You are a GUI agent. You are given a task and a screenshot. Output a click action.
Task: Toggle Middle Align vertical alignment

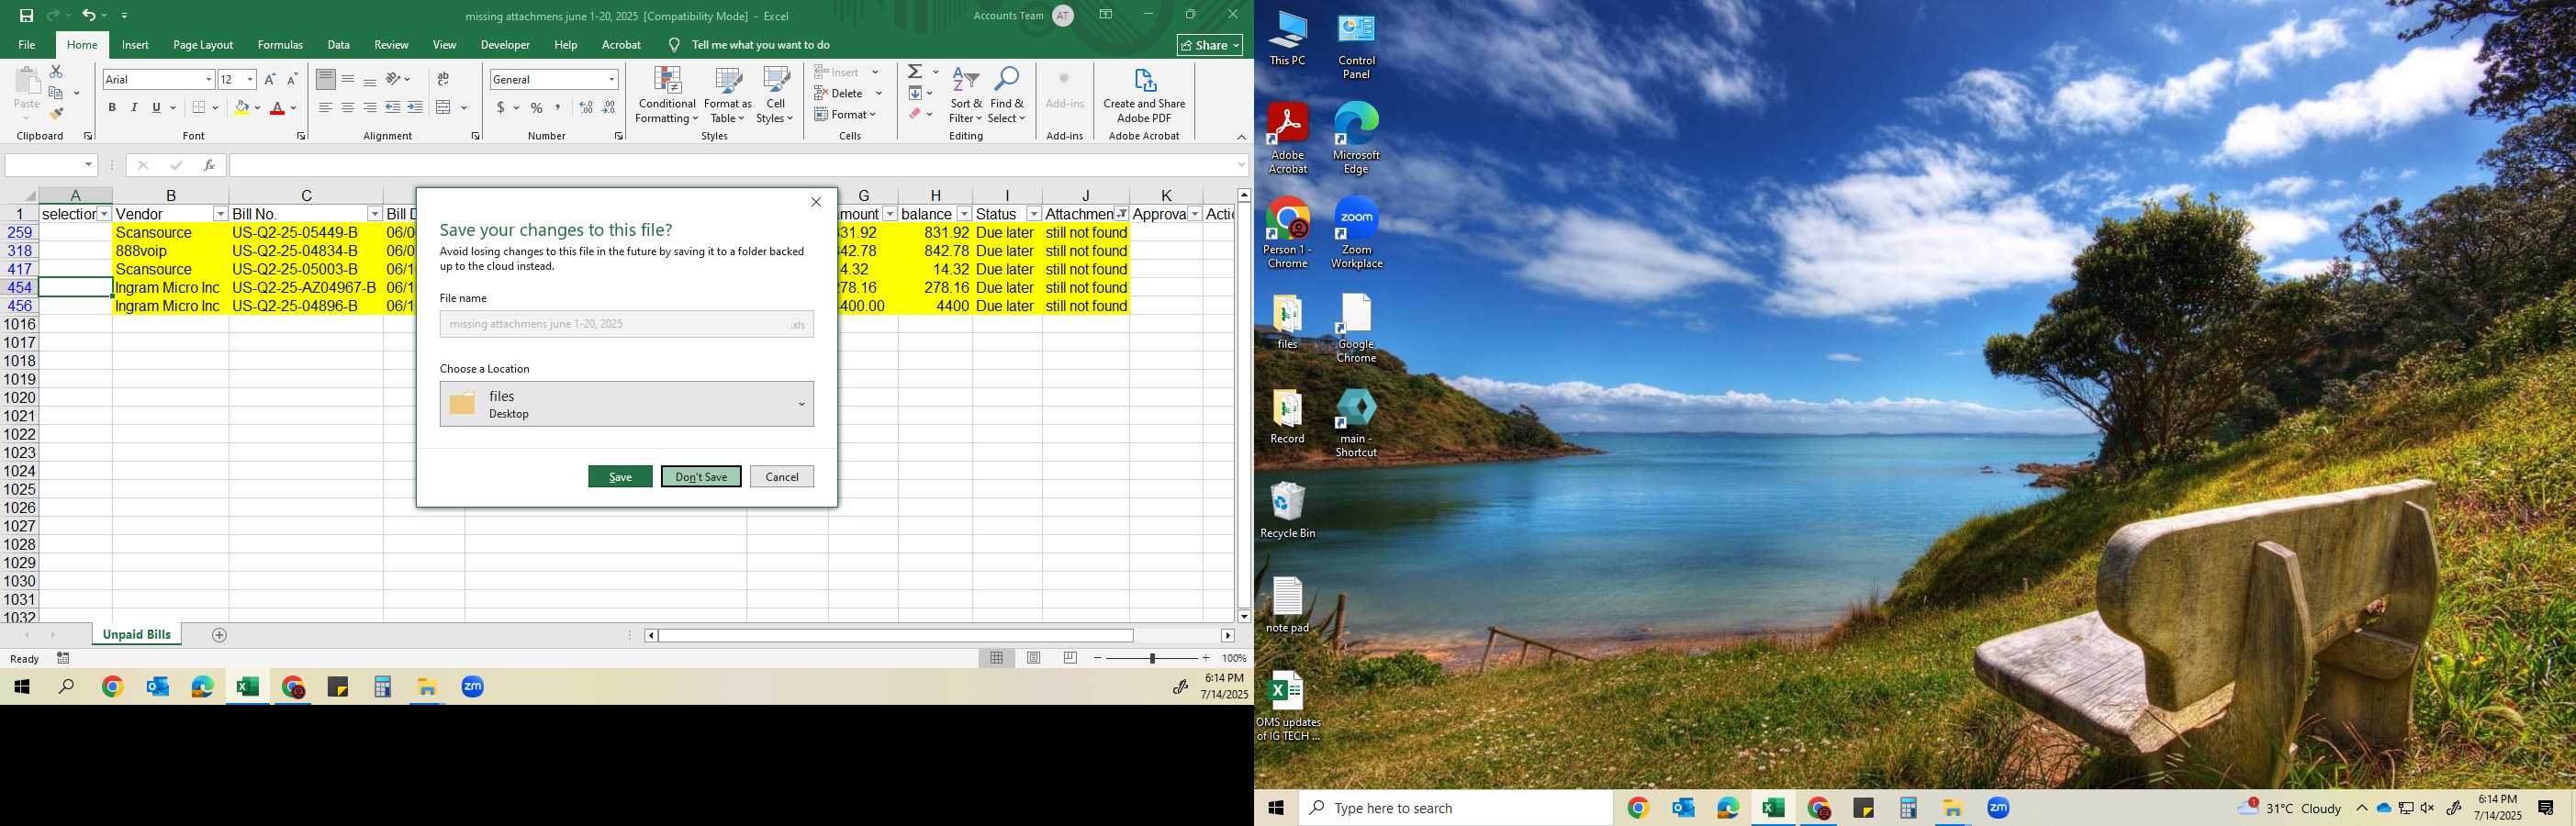pos(348,79)
